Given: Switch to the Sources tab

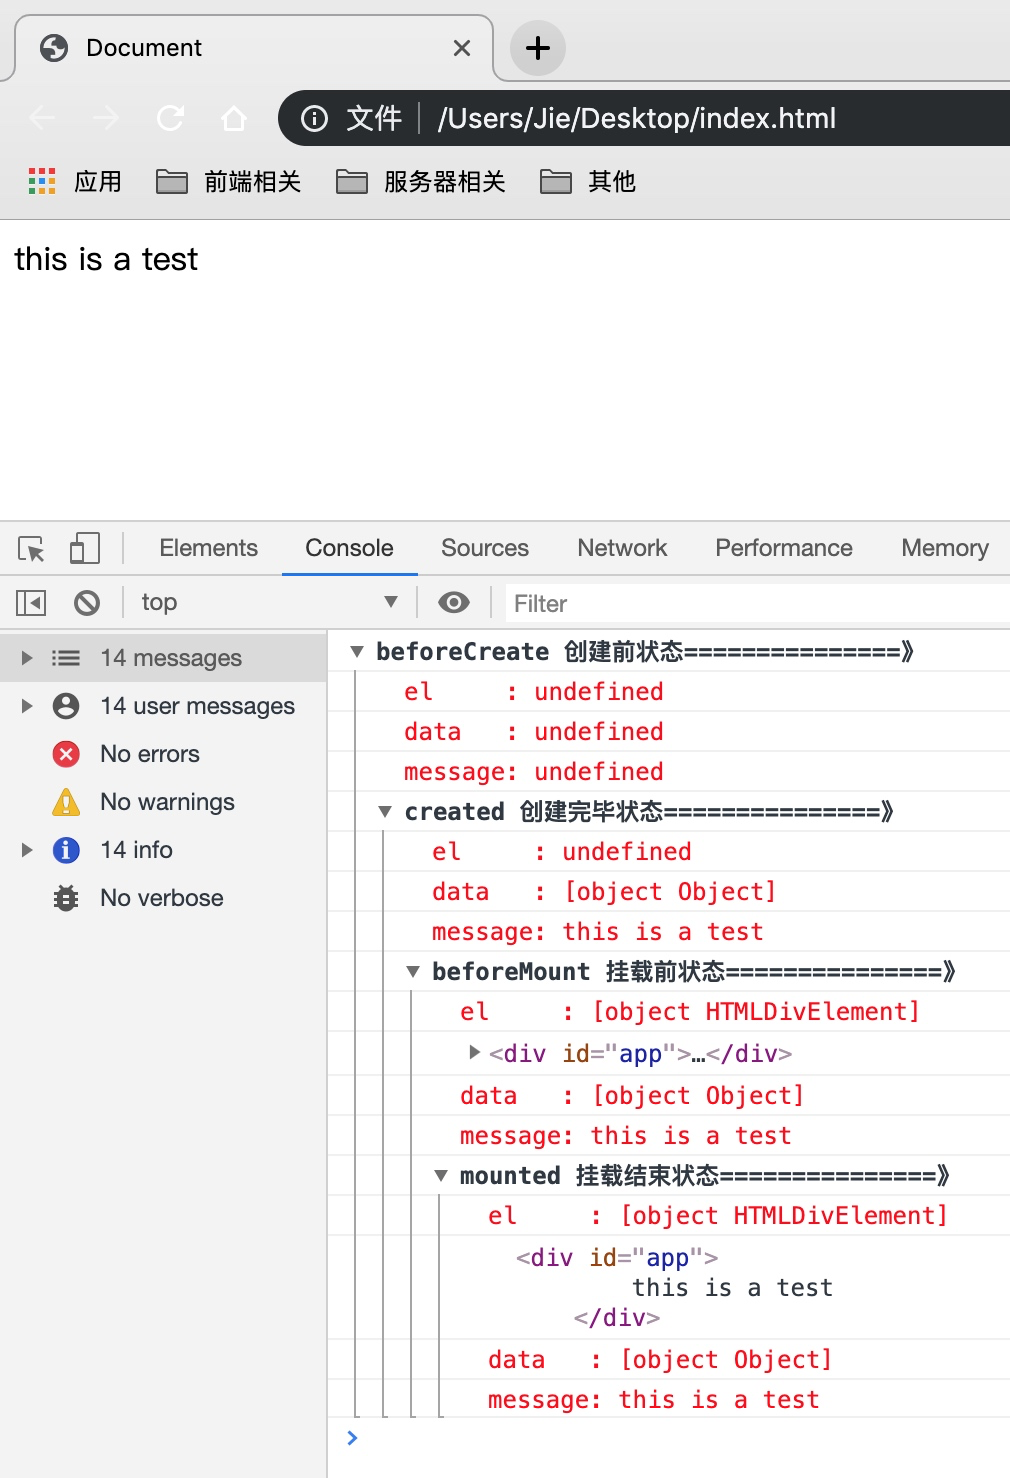Looking at the screenshot, I should click(x=485, y=548).
